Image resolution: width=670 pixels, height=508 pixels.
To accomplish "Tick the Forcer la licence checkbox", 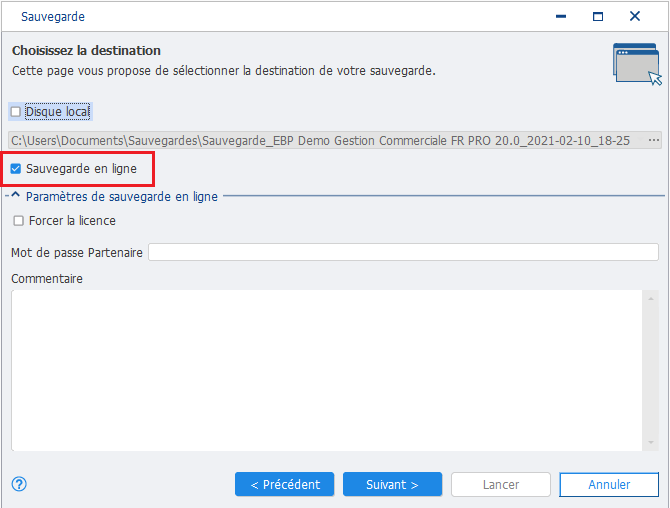I will point(18,221).
